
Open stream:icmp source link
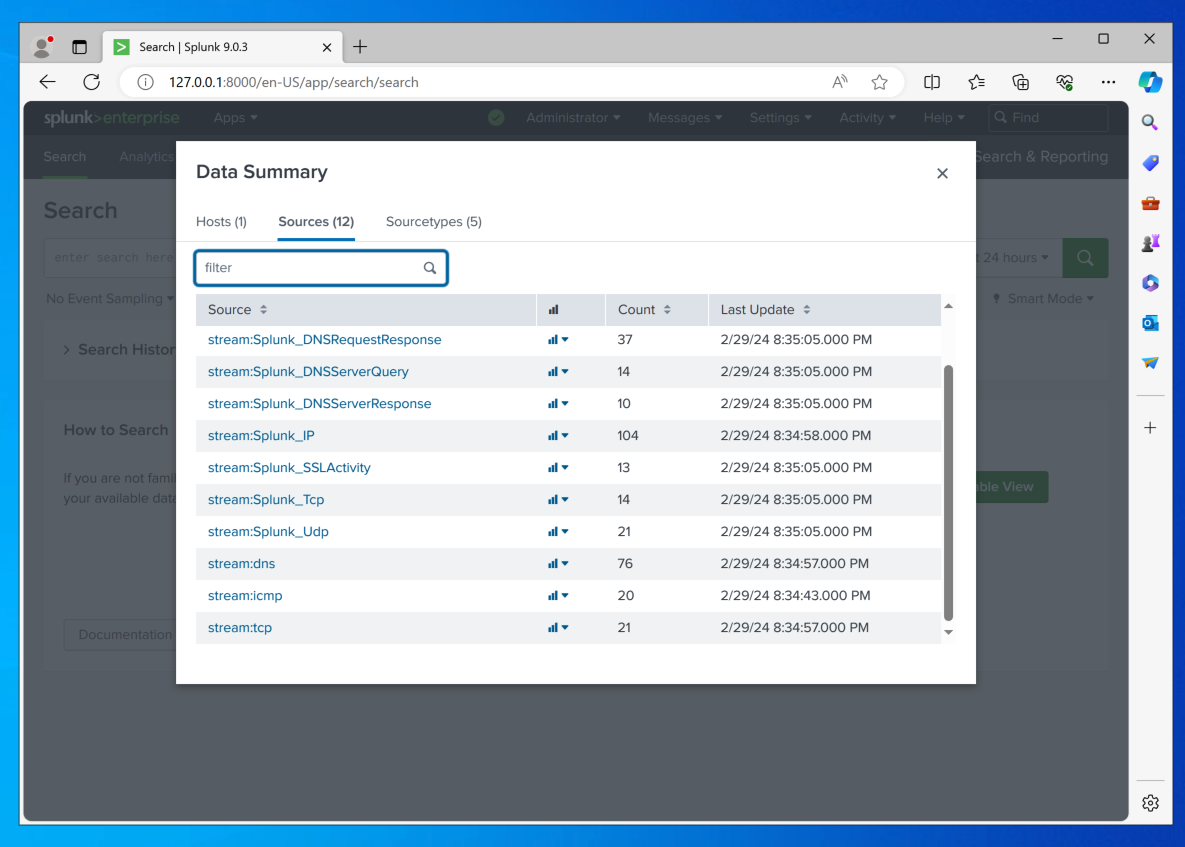[x=245, y=596]
